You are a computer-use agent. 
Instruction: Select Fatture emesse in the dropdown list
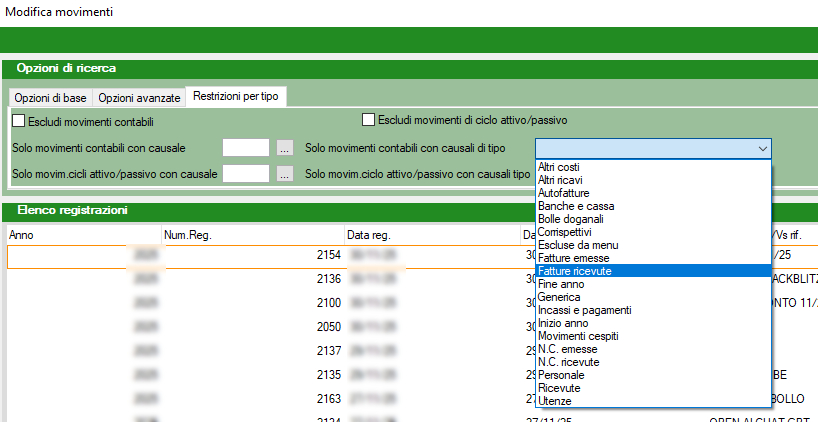click(573, 258)
